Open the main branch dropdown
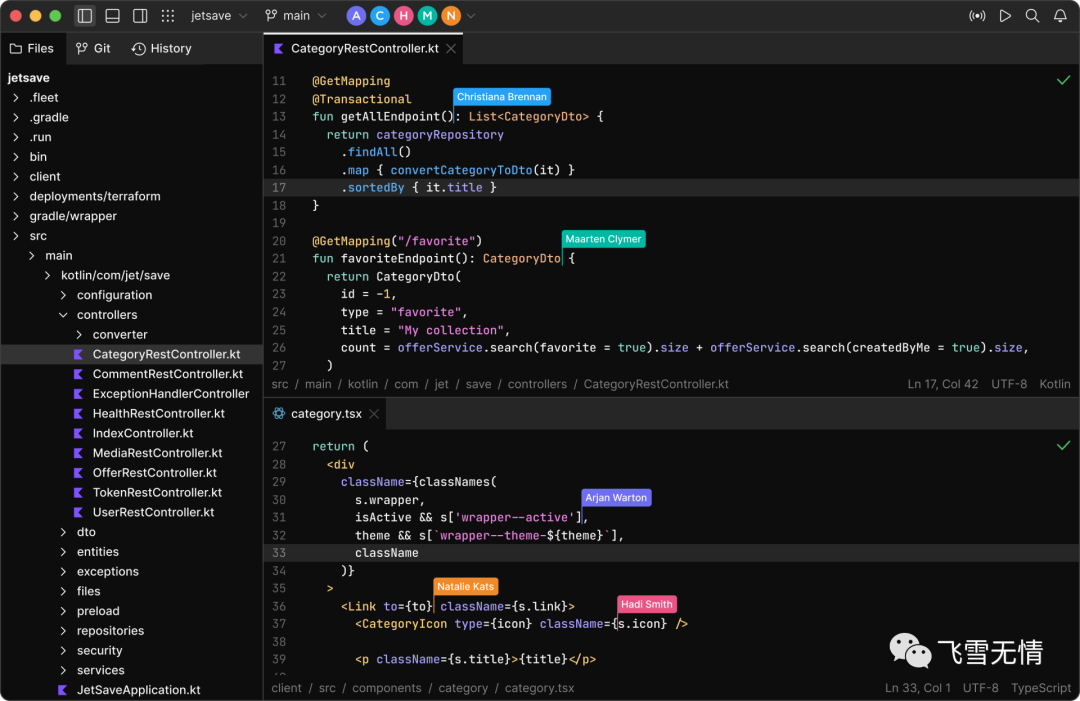The height and width of the screenshot is (701, 1080). click(295, 16)
